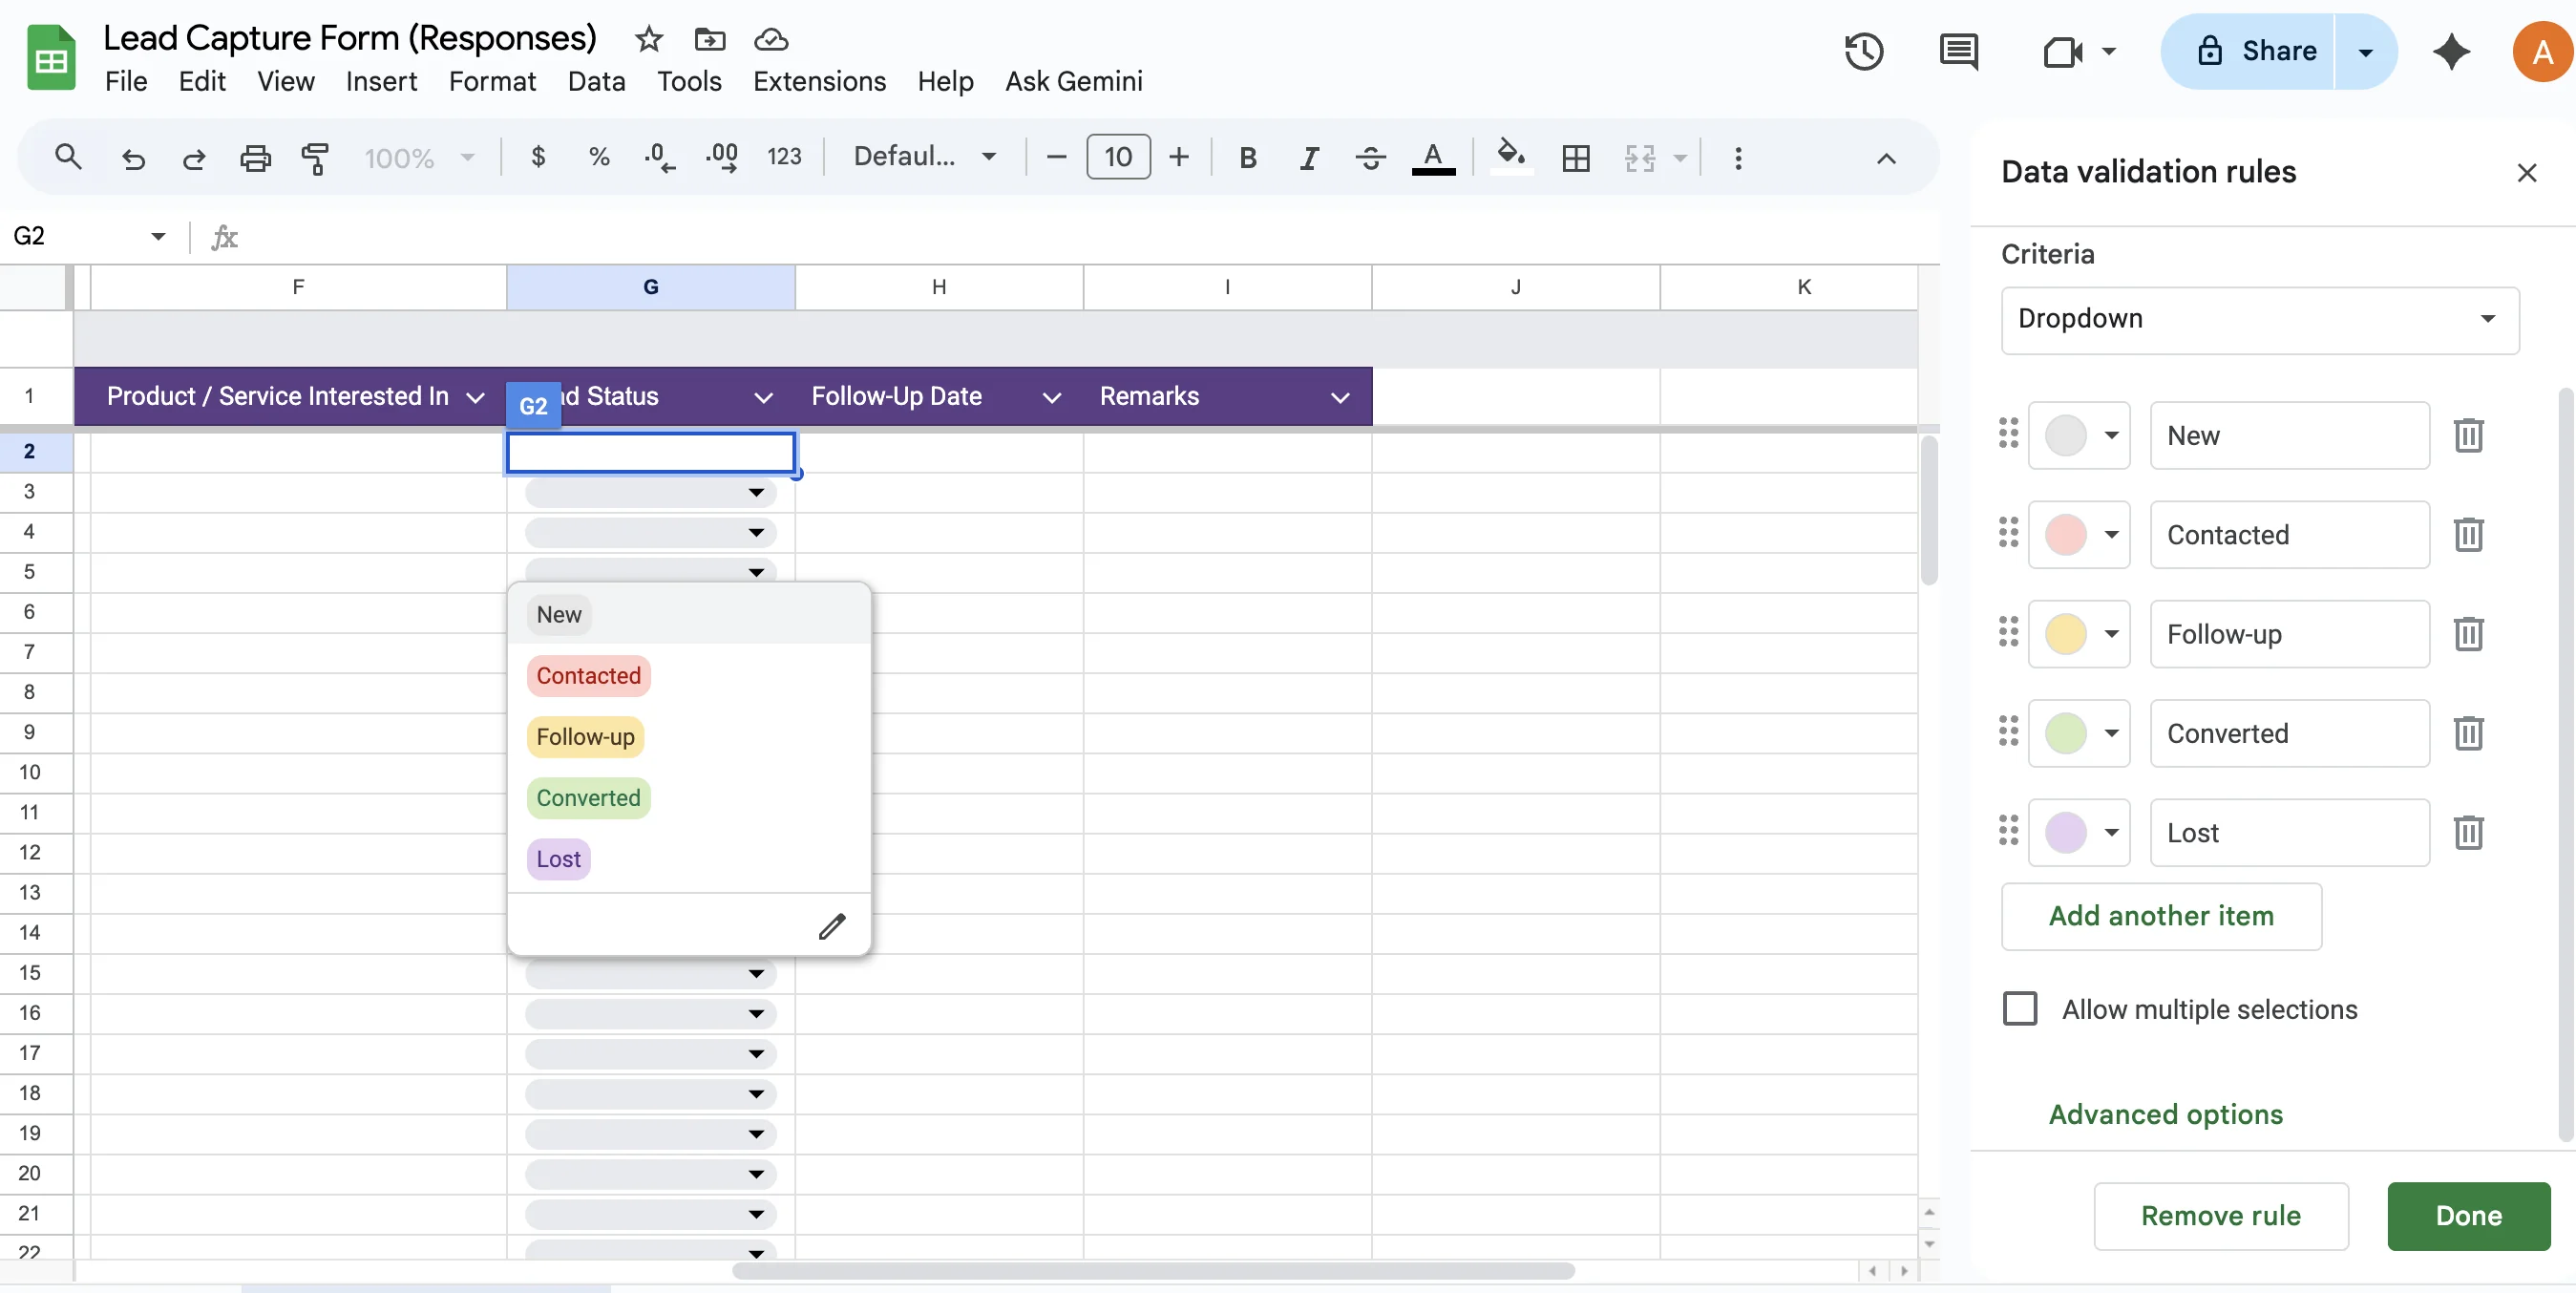Open the Ask Gemini menu
2576x1293 pixels.
point(1073,81)
